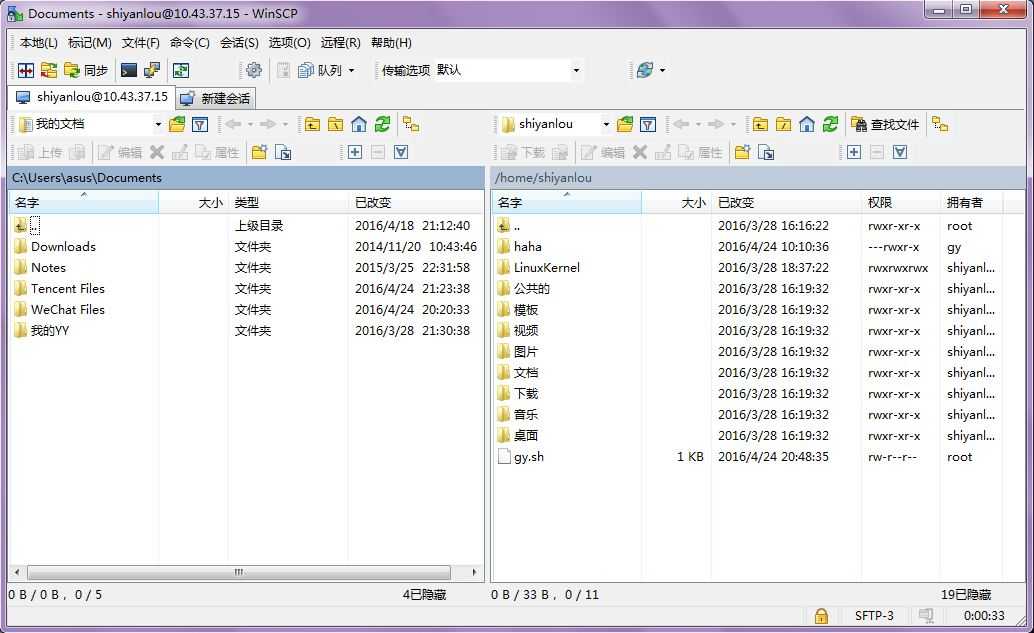Expand the globe session icon dropdown
The height and width of the screenshot is (633, 1034).
point(663,70)
